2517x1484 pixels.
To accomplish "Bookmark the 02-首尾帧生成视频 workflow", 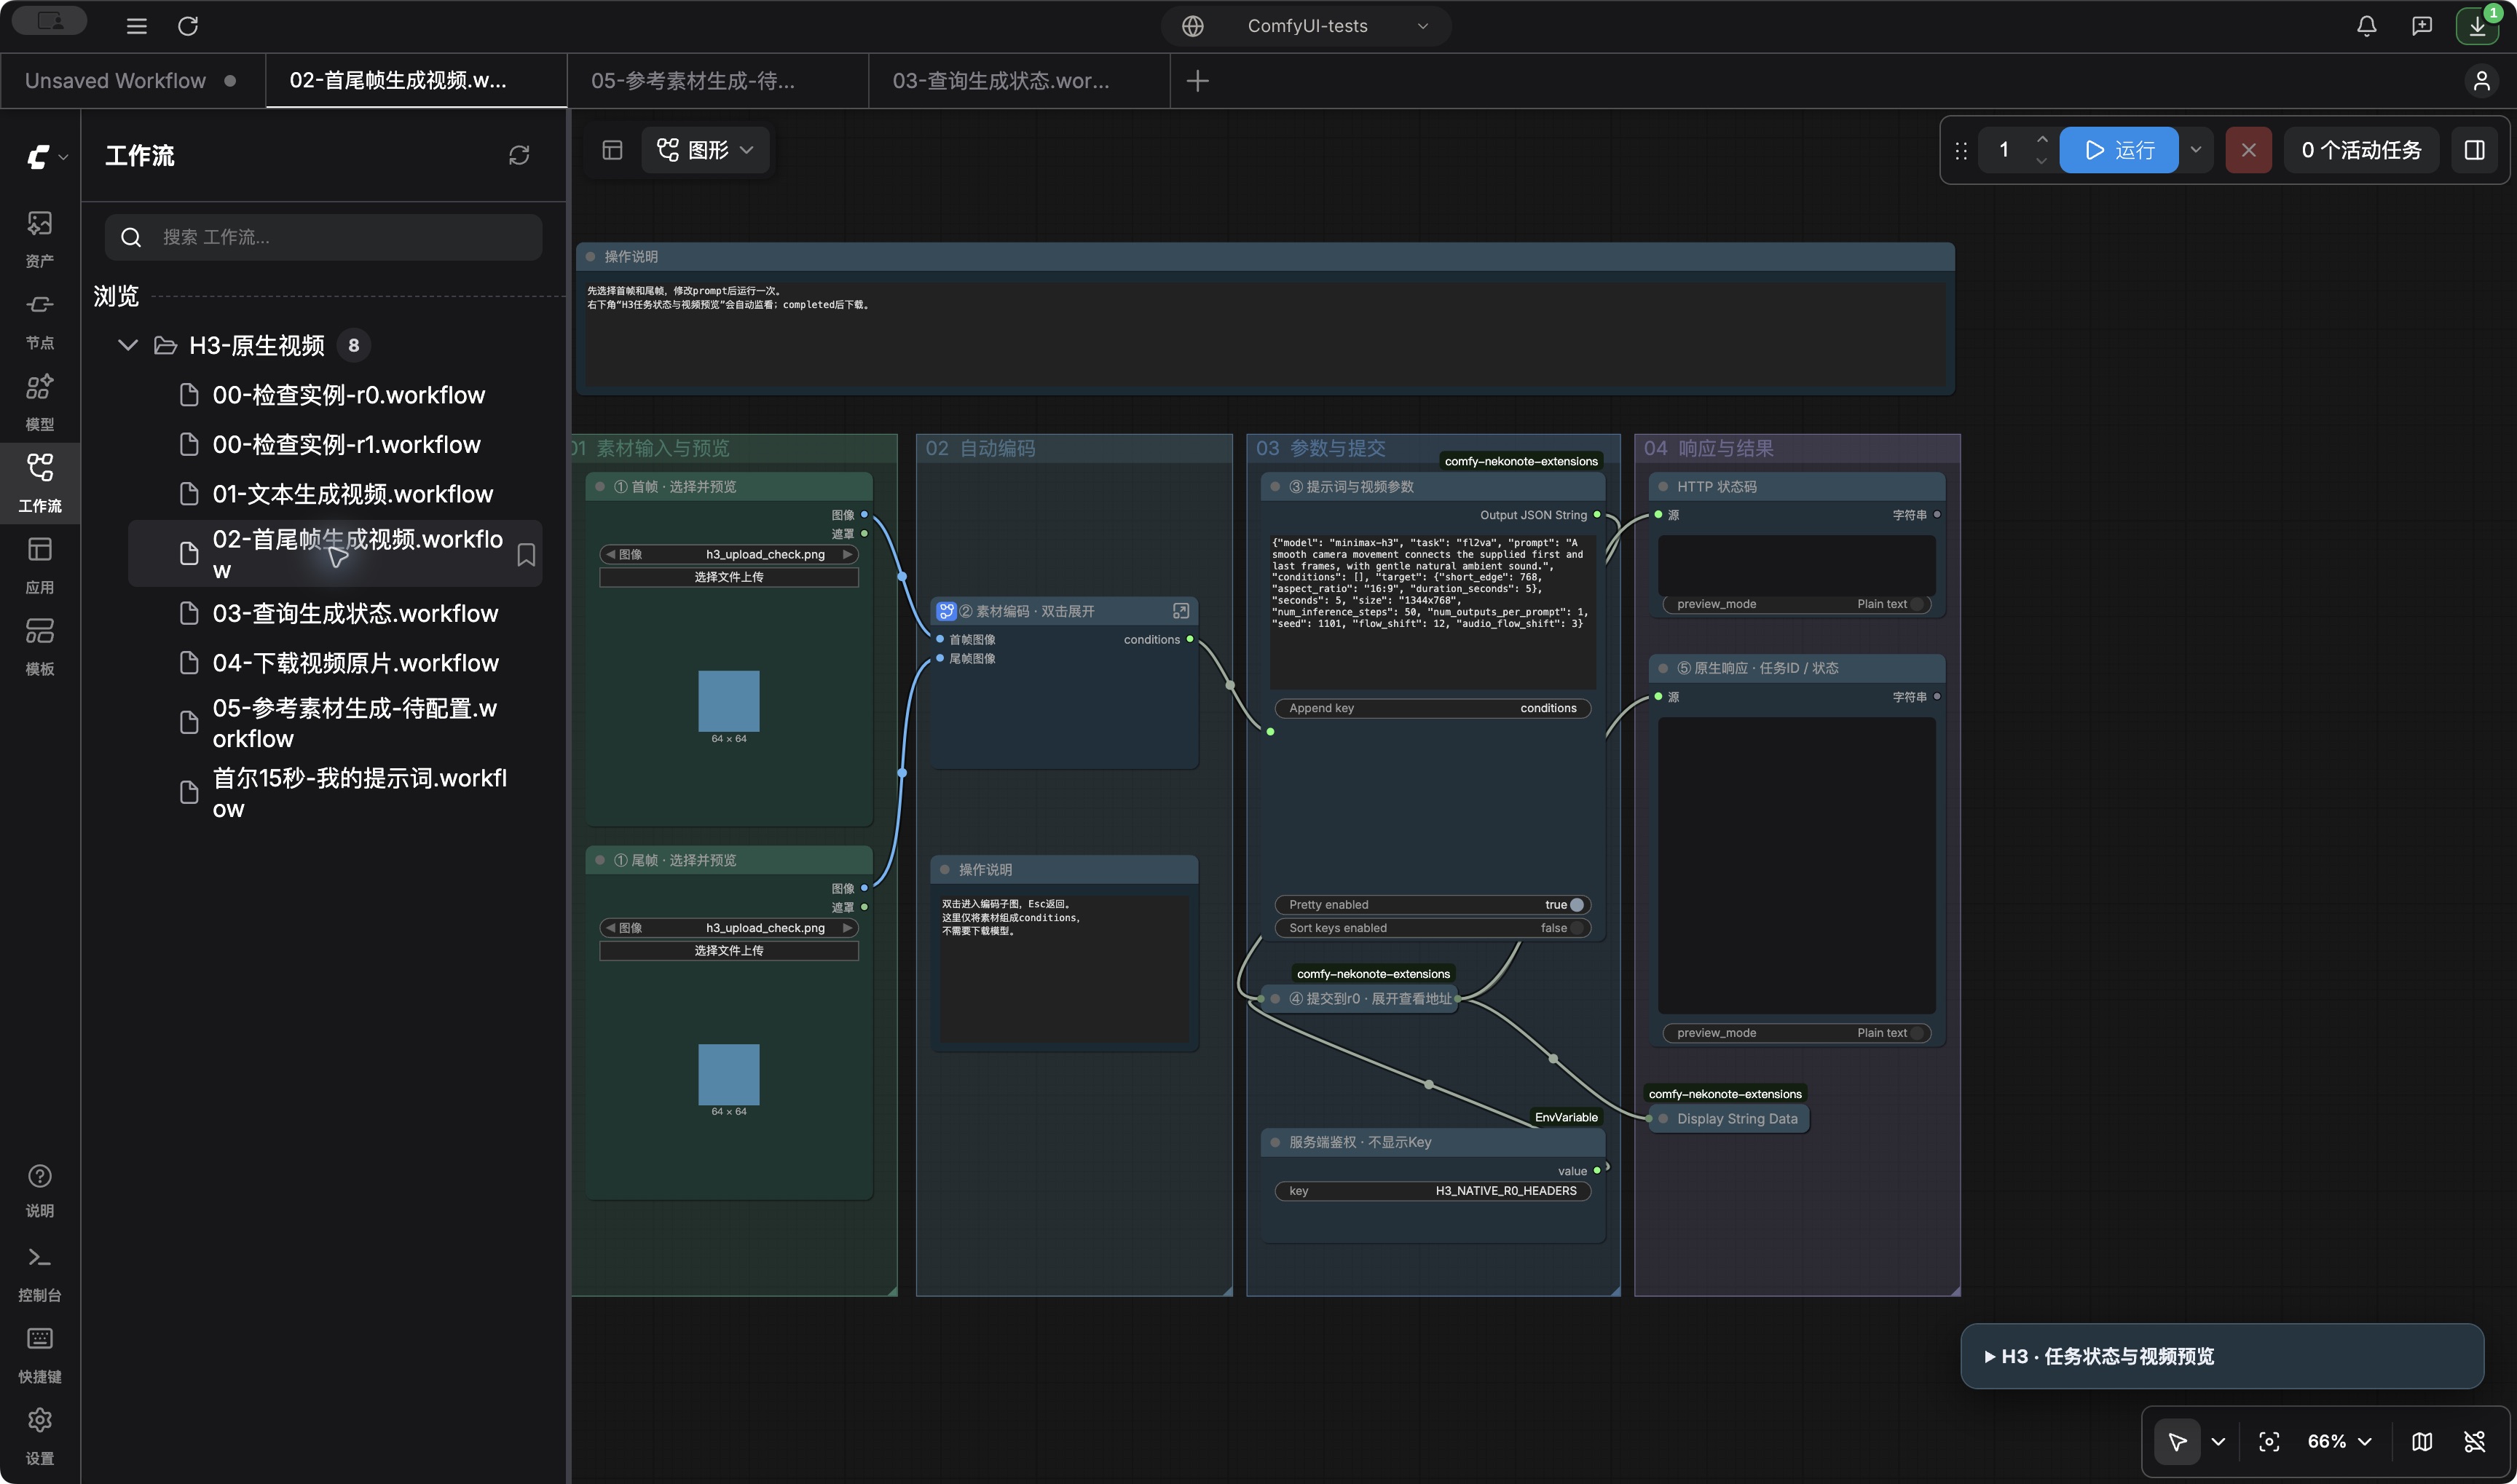I will coord(526,555).
